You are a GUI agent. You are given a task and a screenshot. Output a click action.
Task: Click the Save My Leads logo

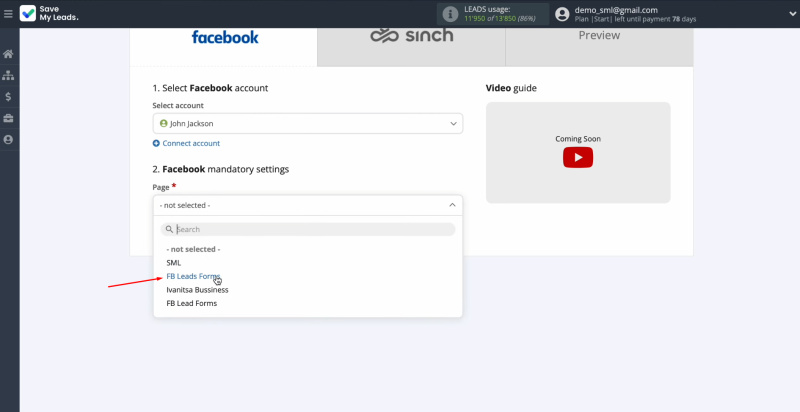49,13
